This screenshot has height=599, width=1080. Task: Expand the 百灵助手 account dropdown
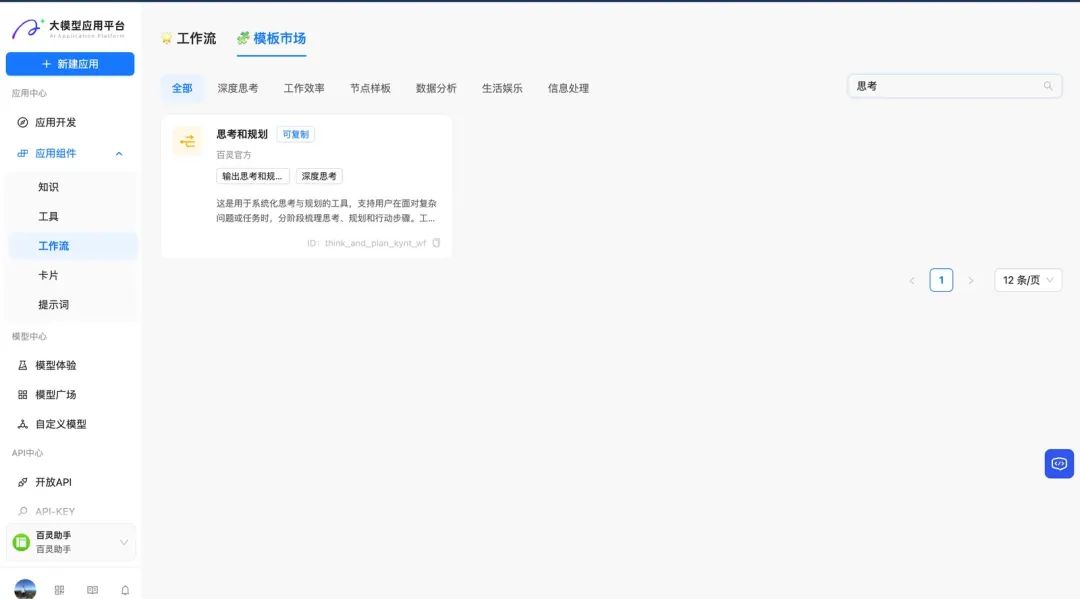pos(124,542)
